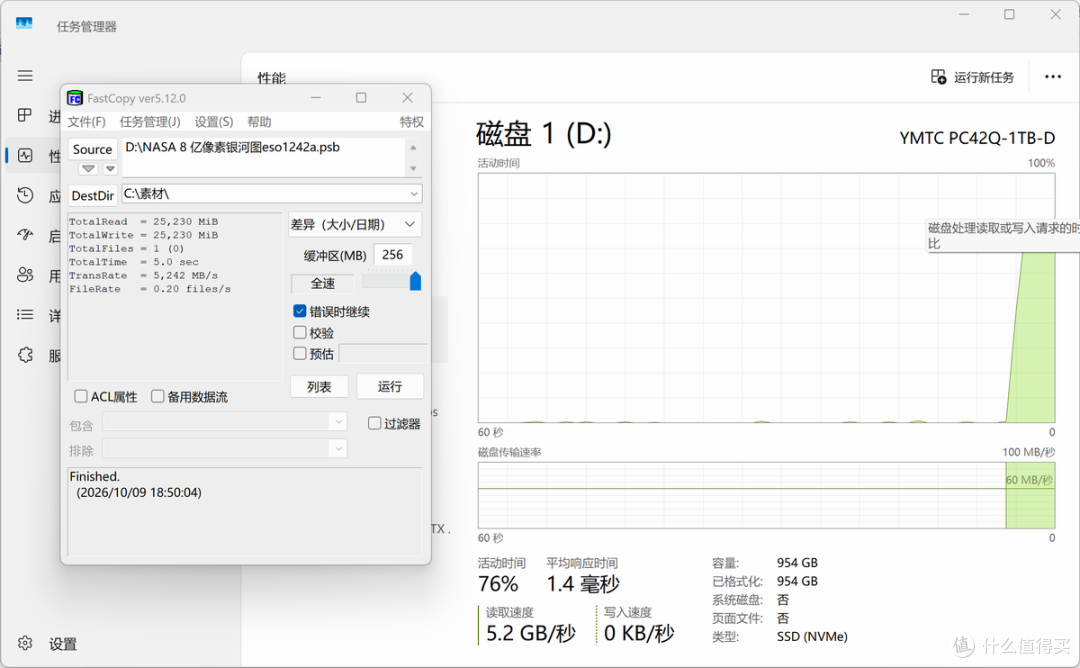The width and height of the screenshot is (1080, 668).
Task: Click the Source button in FastCopy
Action: (x=92, y=149)
